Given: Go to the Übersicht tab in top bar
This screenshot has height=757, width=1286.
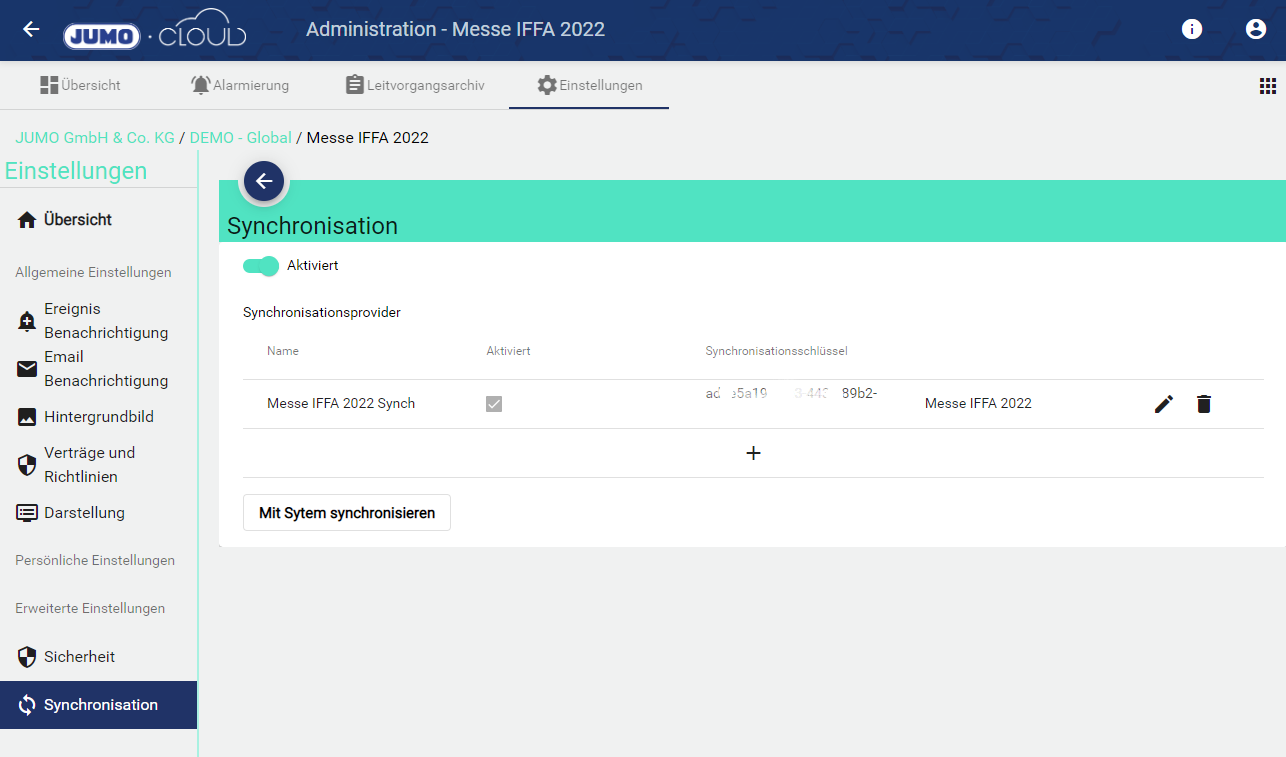Looking at the screenshot, I should (80, 85).
